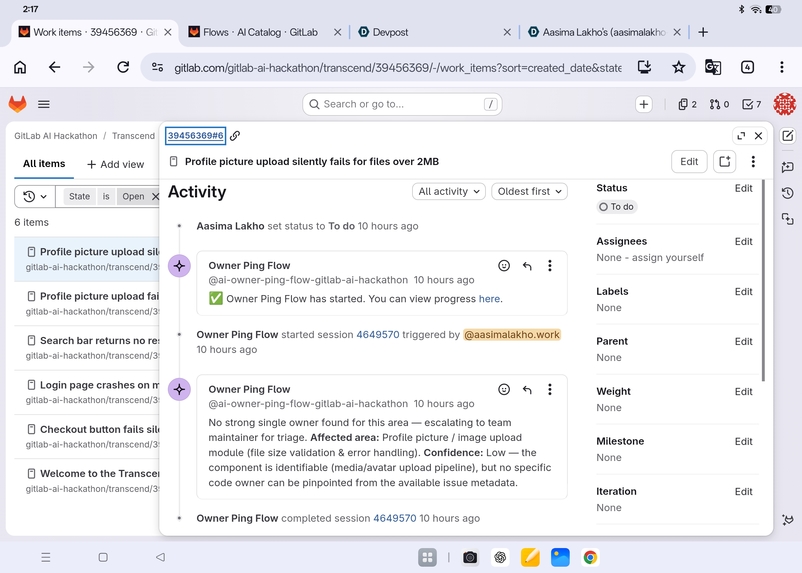
Task: Bookmark this page with the star icon
Action: pos(678,67)
